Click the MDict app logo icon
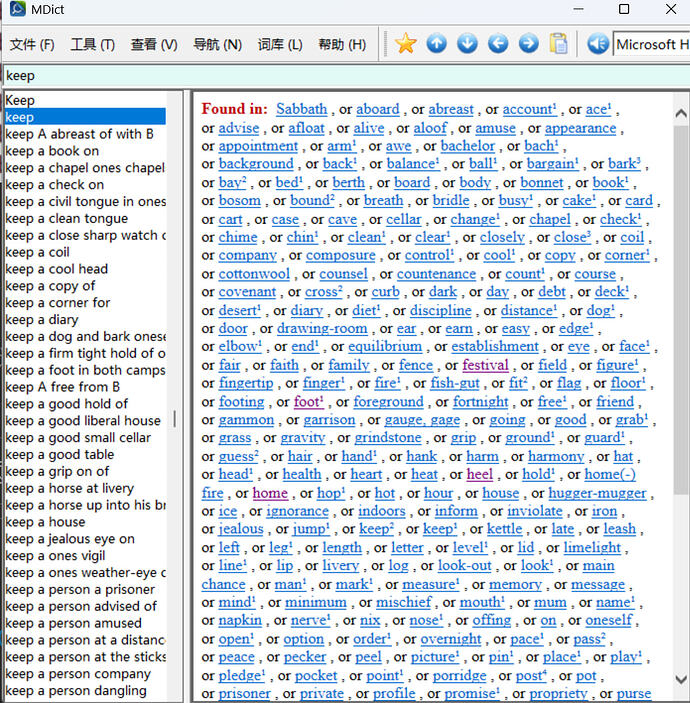 pyautogui.click(x=17, y=9)
